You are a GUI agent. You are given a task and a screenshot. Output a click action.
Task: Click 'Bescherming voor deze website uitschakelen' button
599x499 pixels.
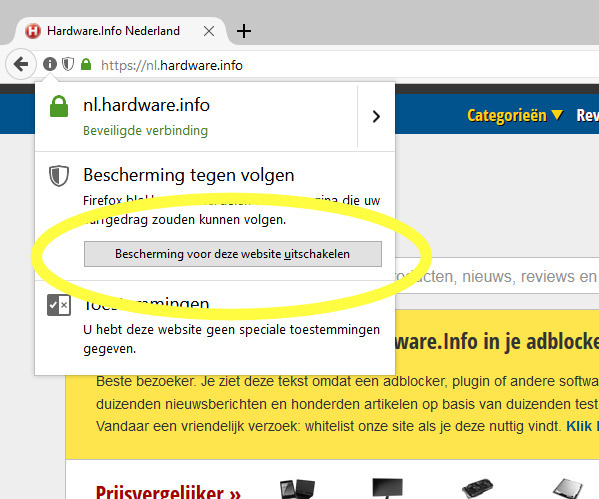point(233,254)
